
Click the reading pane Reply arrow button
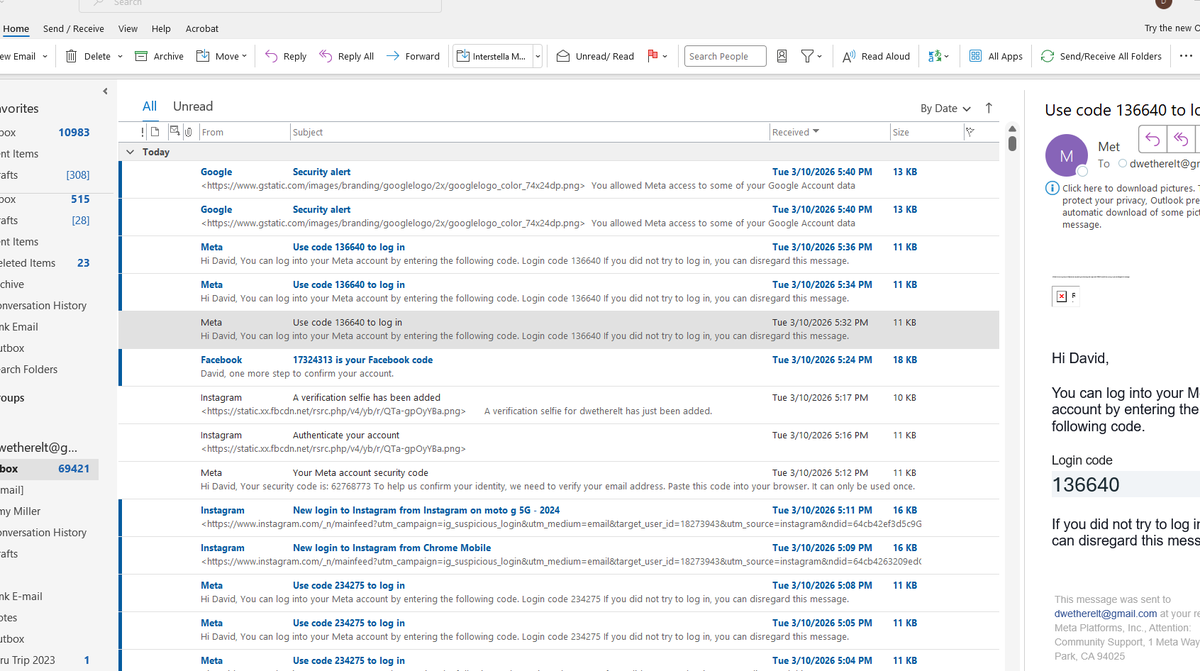pyautogui.click(x=1152, y=139)
